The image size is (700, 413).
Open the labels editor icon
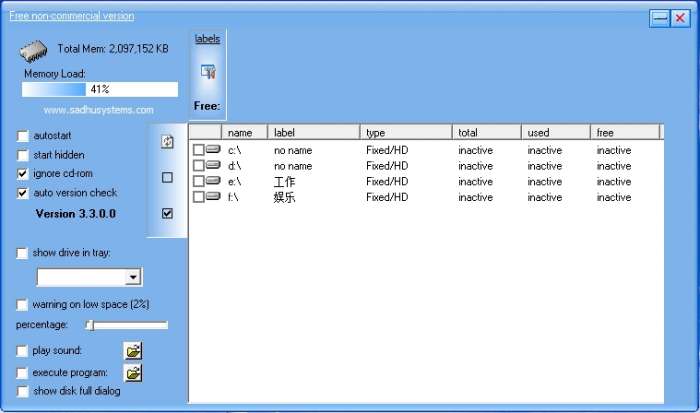tap(208, 71)
